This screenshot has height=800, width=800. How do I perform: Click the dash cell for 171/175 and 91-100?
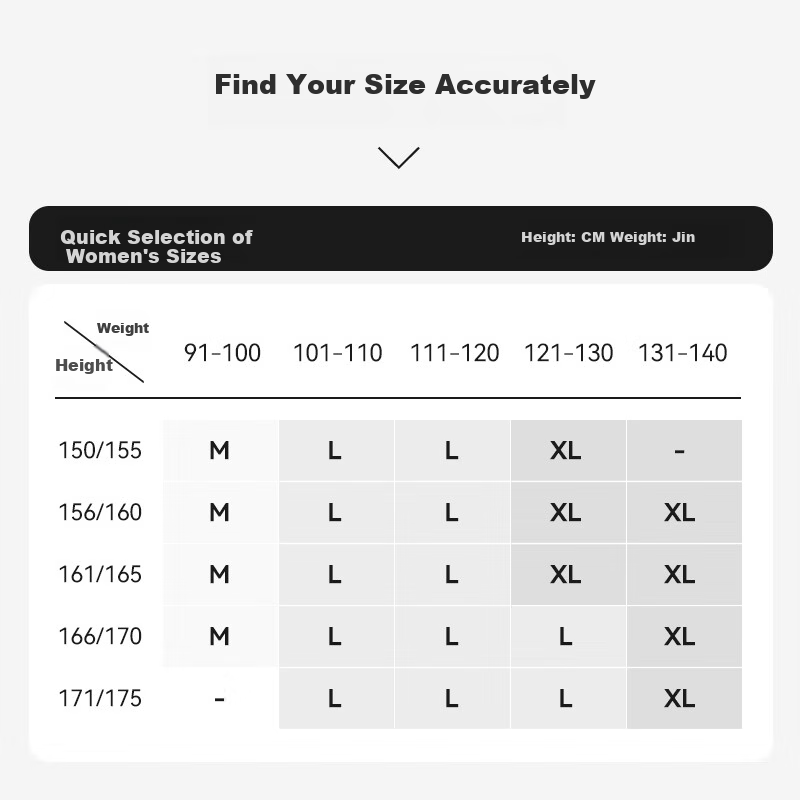[x=220, y=698]
